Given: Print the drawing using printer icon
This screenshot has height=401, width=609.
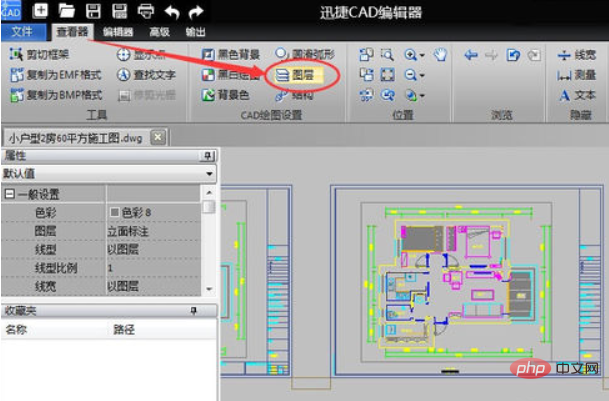Looking at the screenshot, I should click(146, 11).
